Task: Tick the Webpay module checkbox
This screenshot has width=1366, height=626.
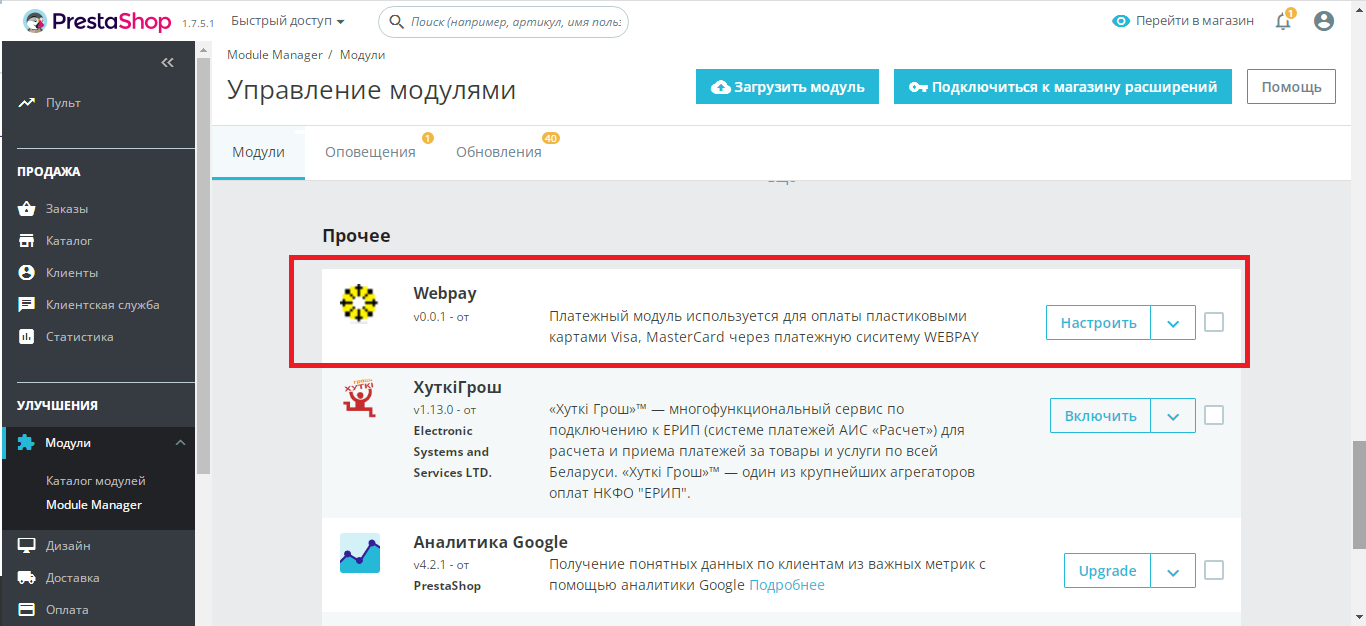Action: pos(1214,322)
